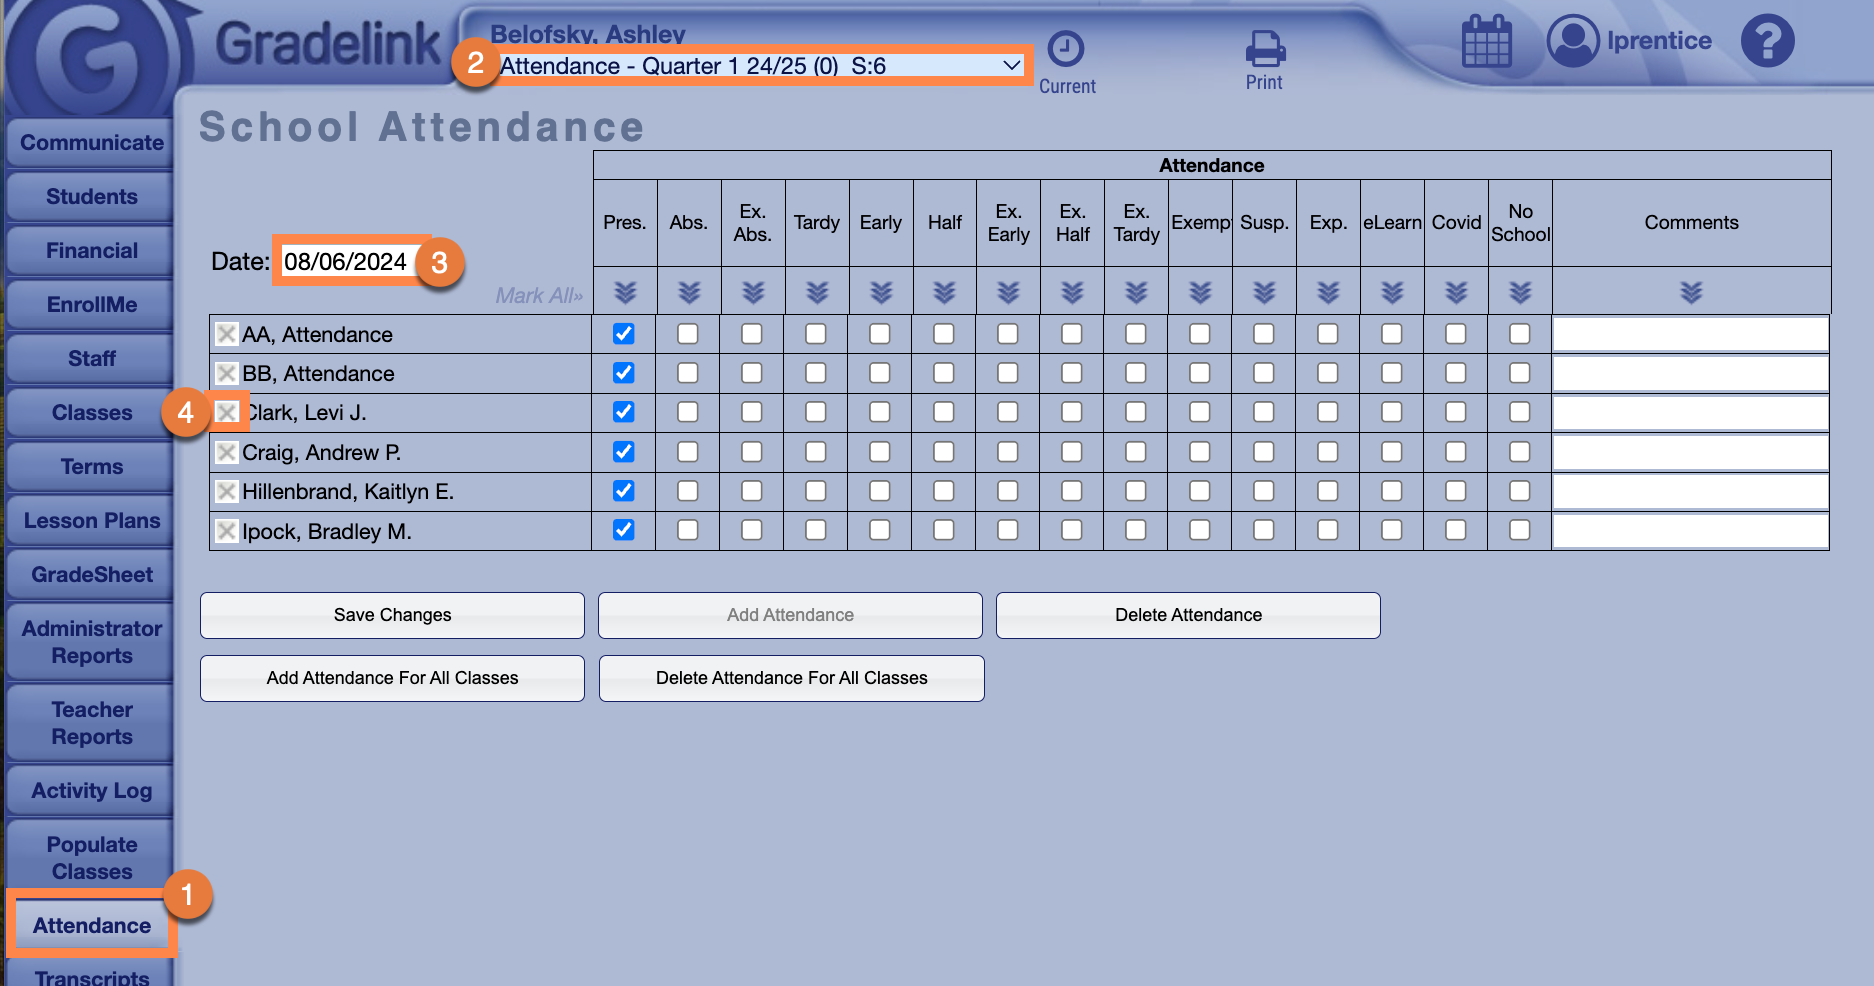The image size is (1874, 986).
Task: Open Administrator Reports in sidebar
Action: (91, 642)
